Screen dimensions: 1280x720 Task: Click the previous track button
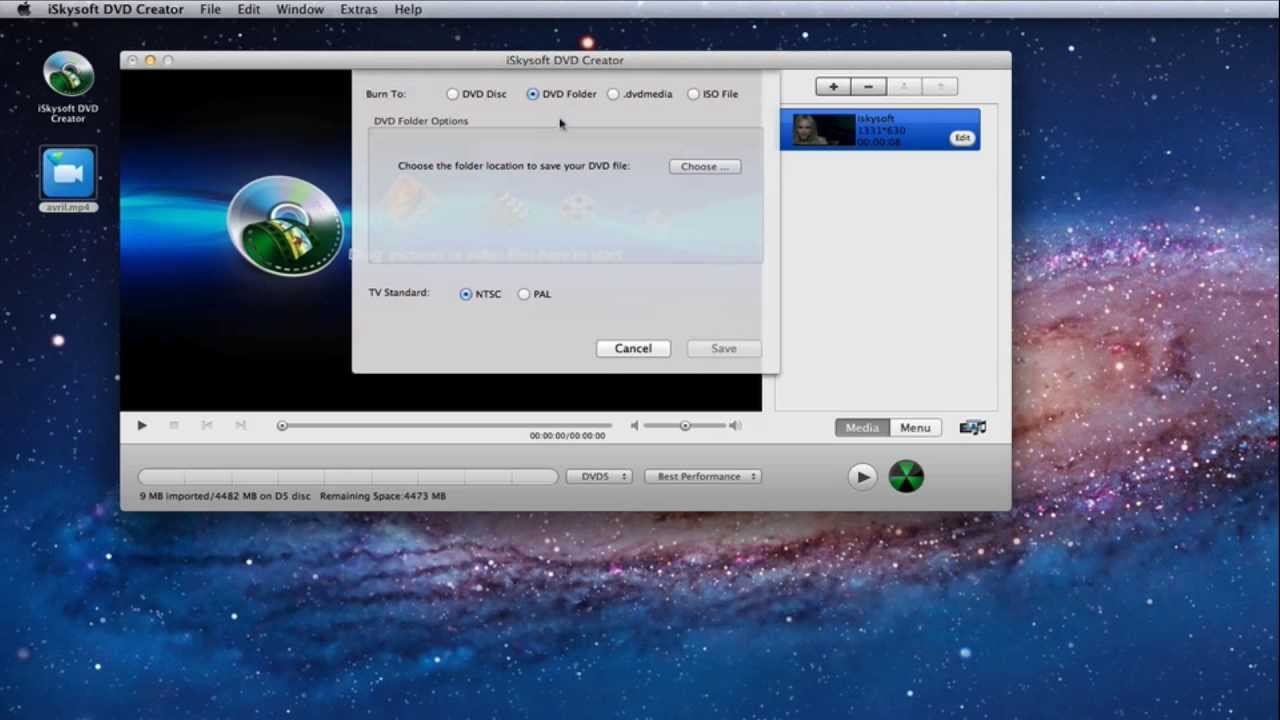[x=207, y=425]
